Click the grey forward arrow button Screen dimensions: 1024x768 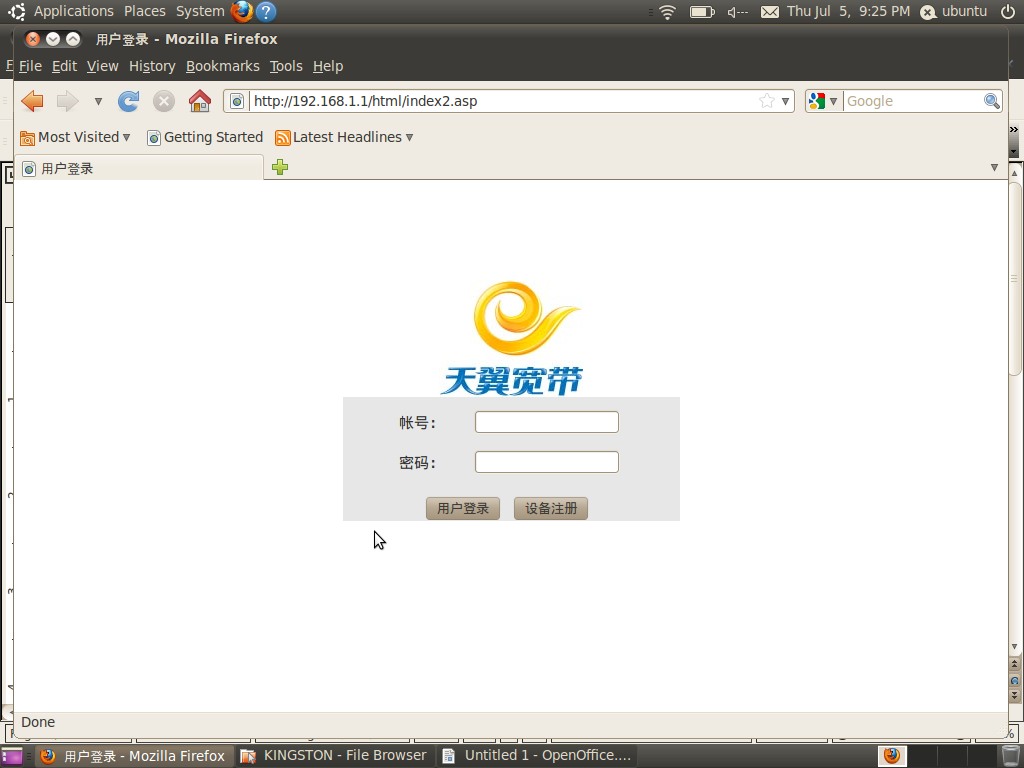67,101
